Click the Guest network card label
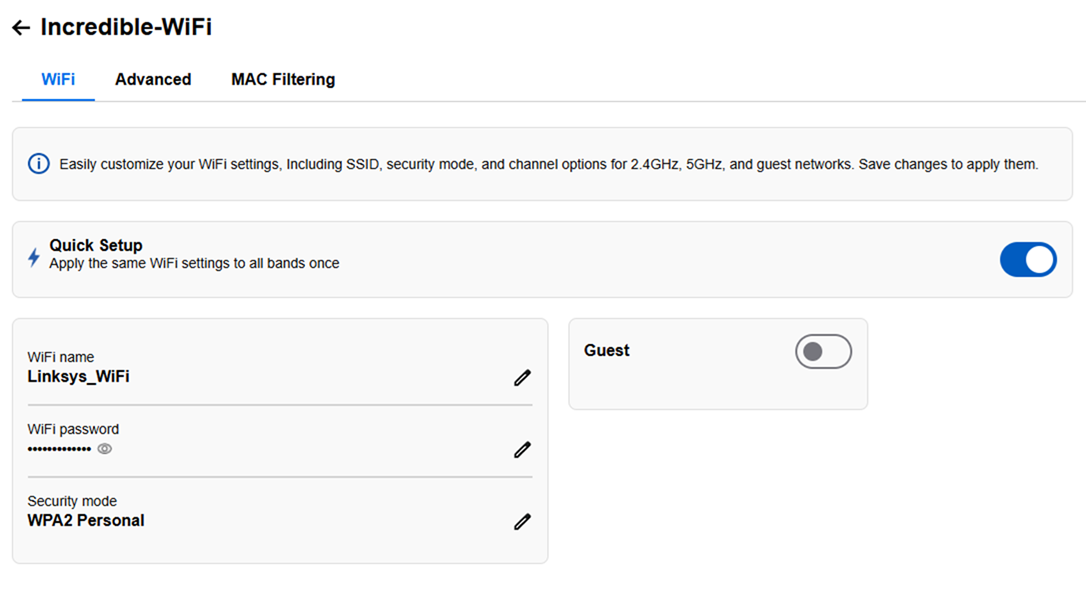 607,350
